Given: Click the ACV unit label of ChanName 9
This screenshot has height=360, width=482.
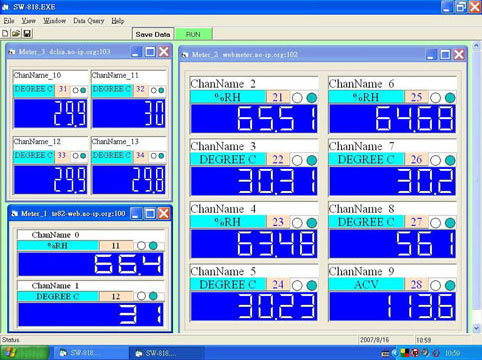Looking at the screenshot, I should point(366,284).
